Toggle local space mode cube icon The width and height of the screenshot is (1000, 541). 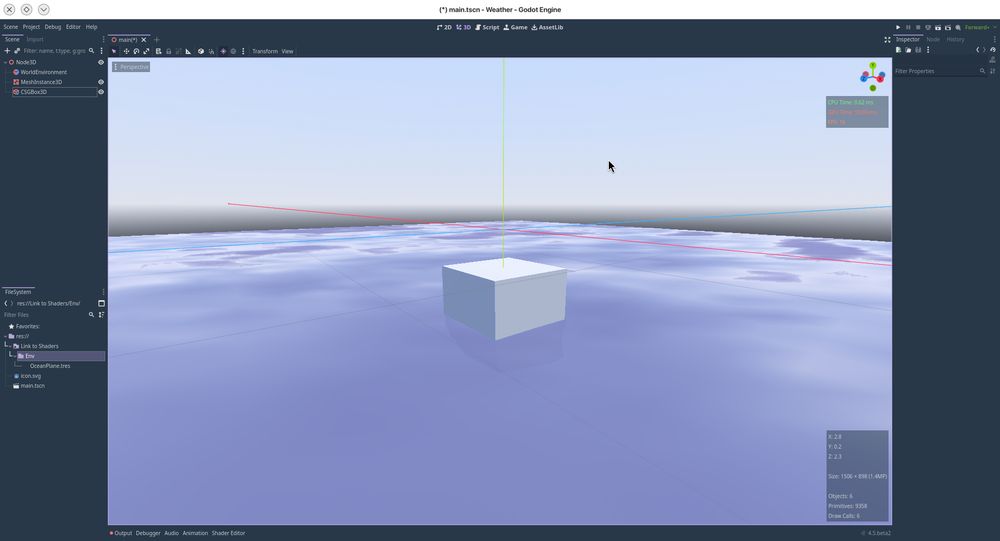tap(201, 51)
